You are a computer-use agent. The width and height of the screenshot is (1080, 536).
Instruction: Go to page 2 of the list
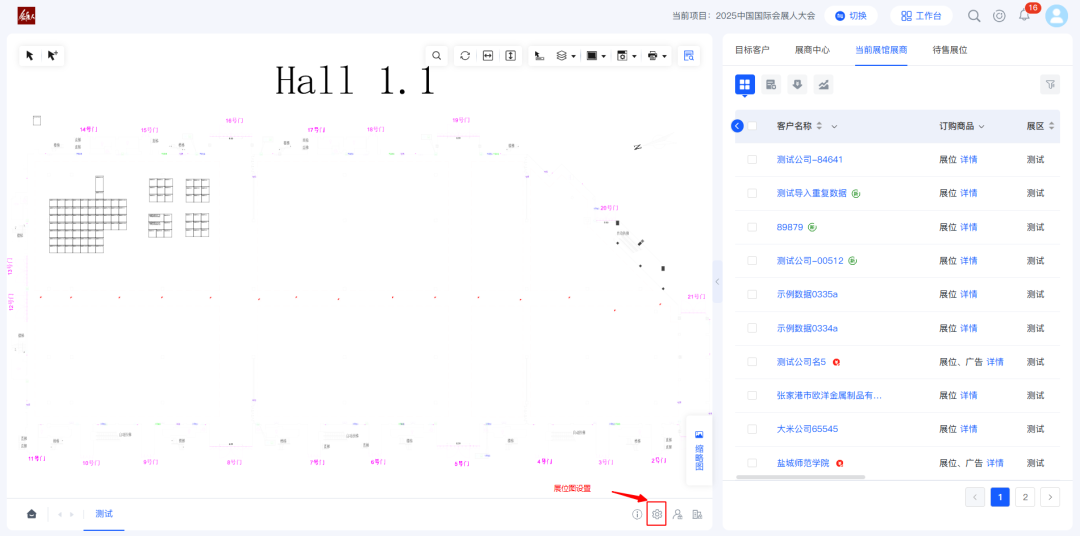[1025, 497]
